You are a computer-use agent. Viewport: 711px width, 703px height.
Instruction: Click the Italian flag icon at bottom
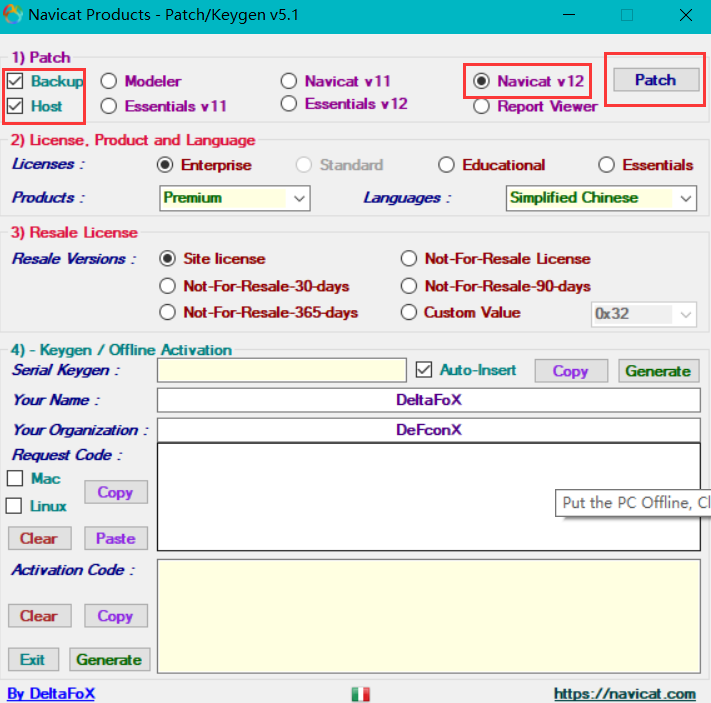tap(360, 694)
